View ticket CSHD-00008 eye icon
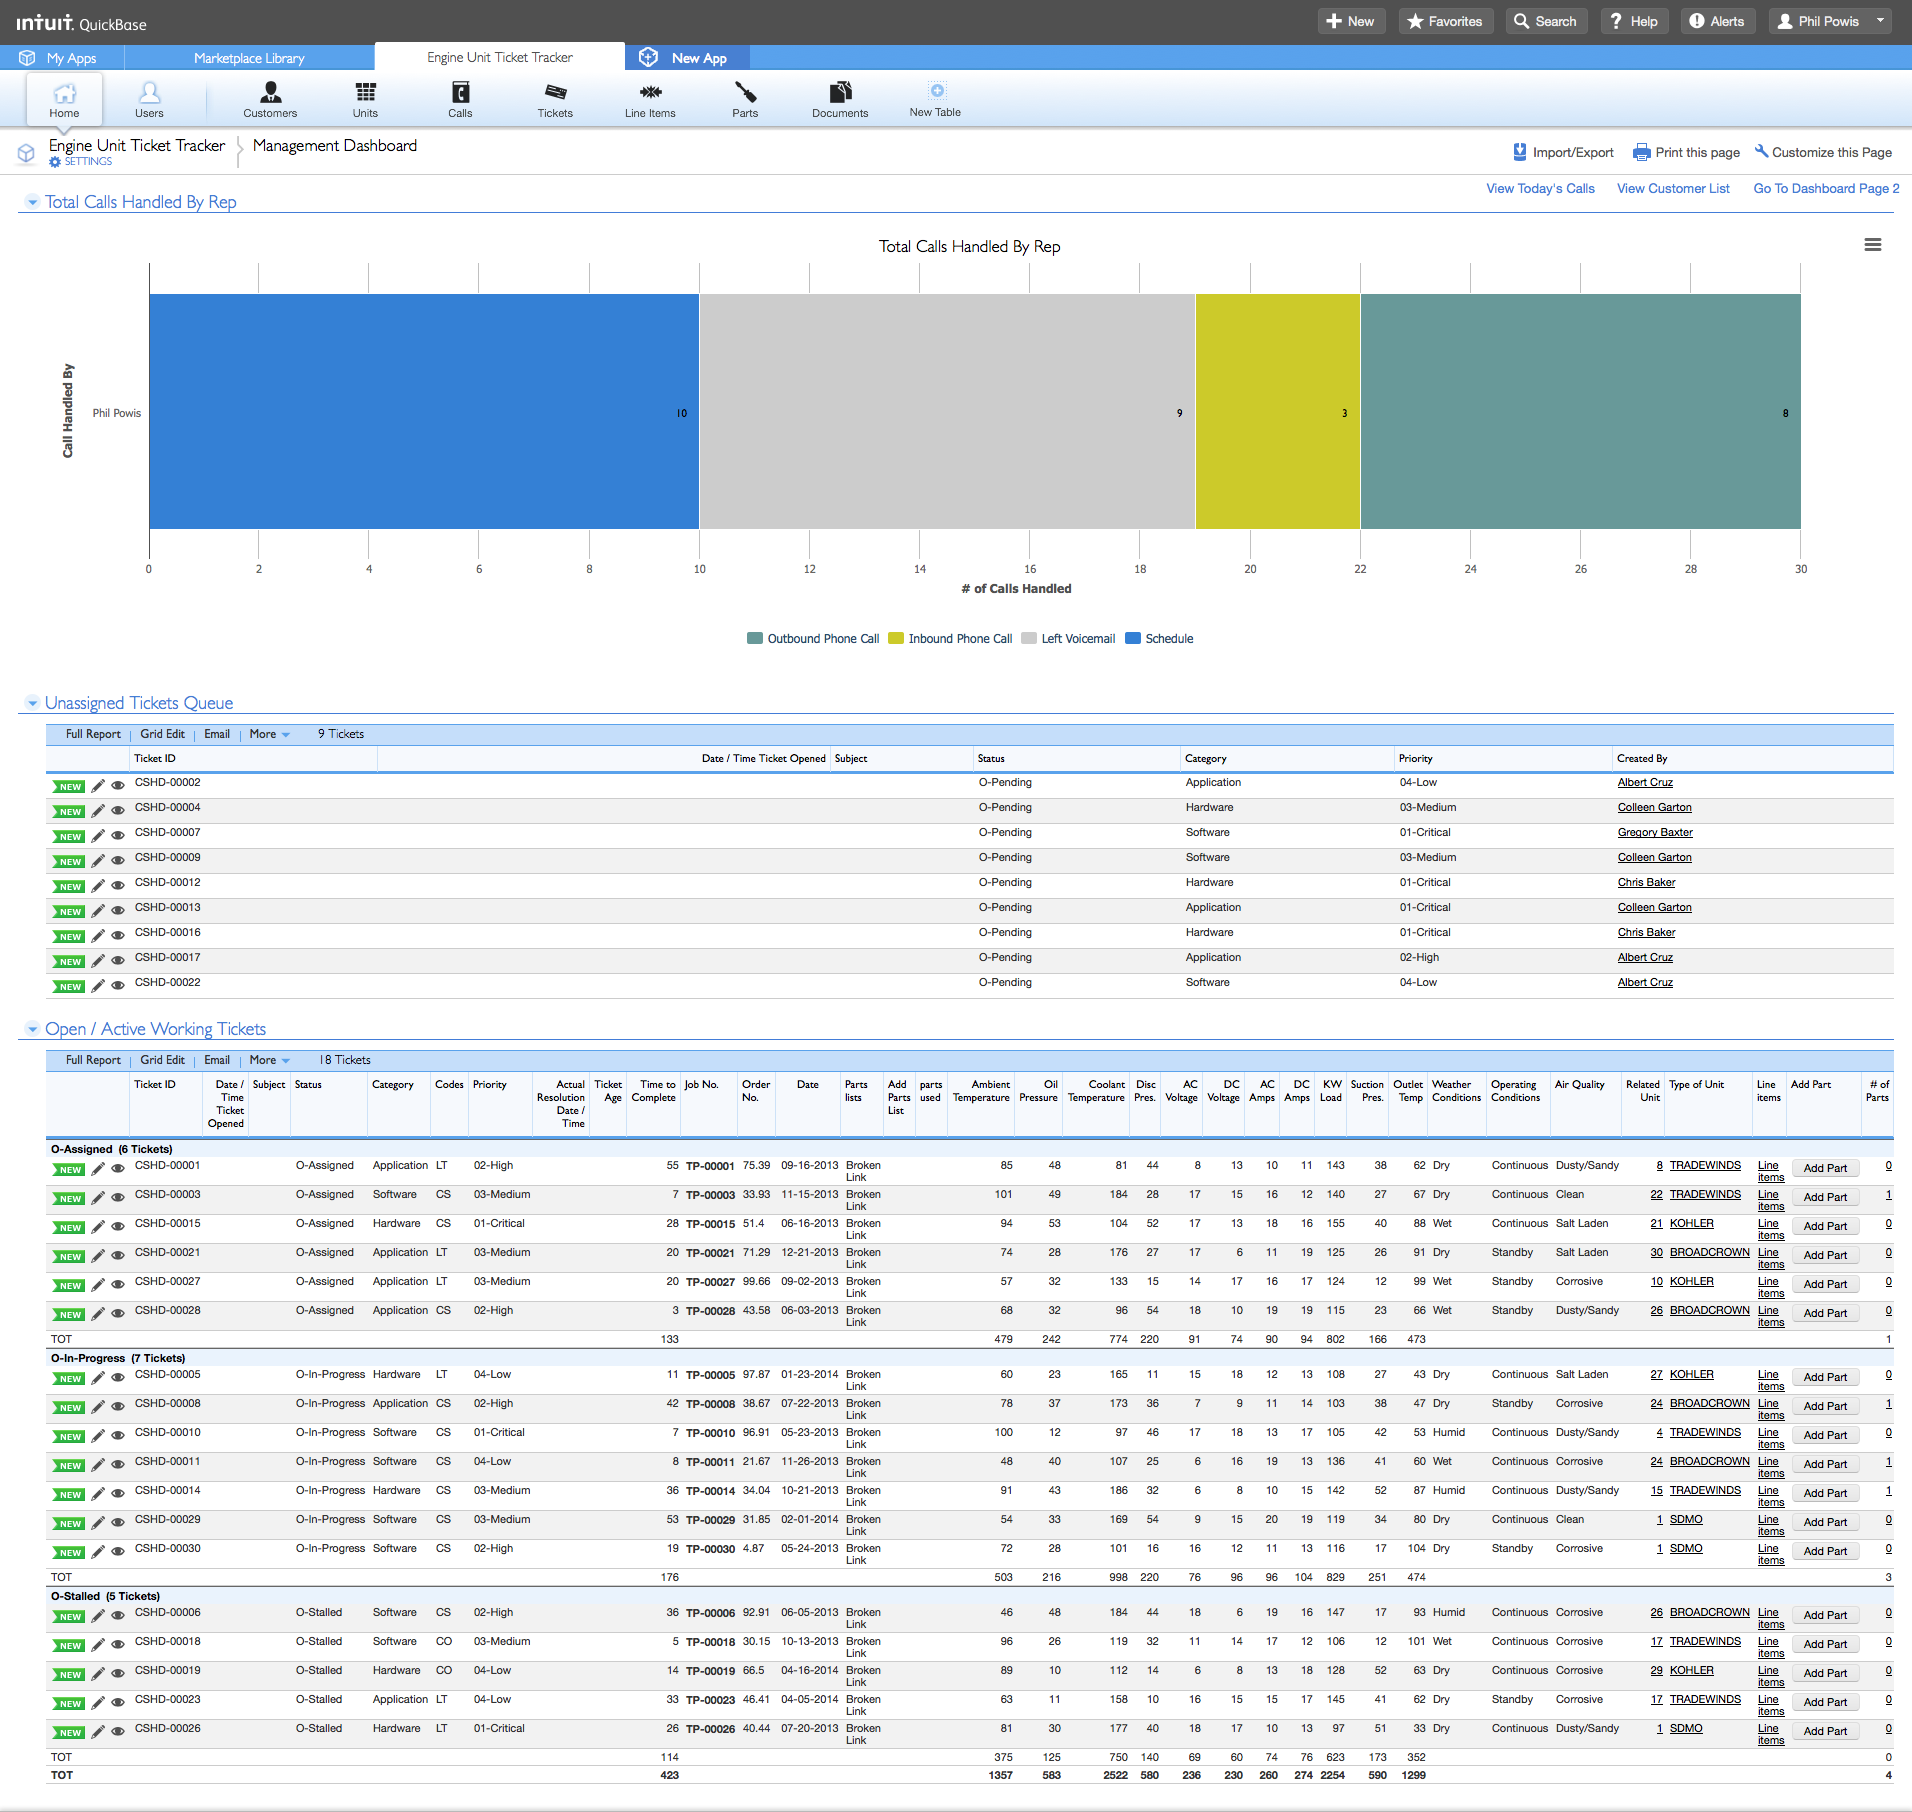Image resolution: width=1912 pixels, height=1812 pixels. coord(118,1407)
